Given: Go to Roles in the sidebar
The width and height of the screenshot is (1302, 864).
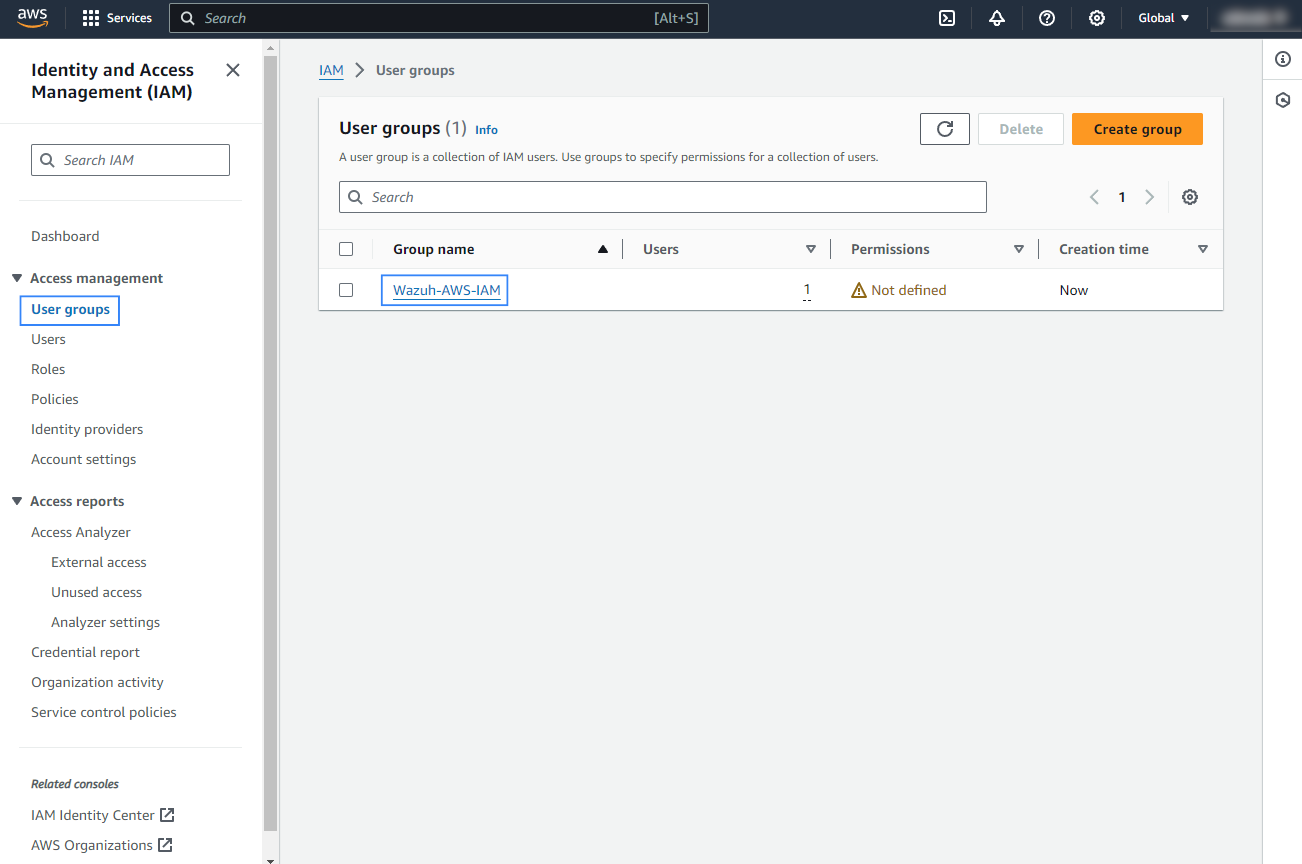Looking at the screenshot, I should pyautogui.click(x=48, y=369).
